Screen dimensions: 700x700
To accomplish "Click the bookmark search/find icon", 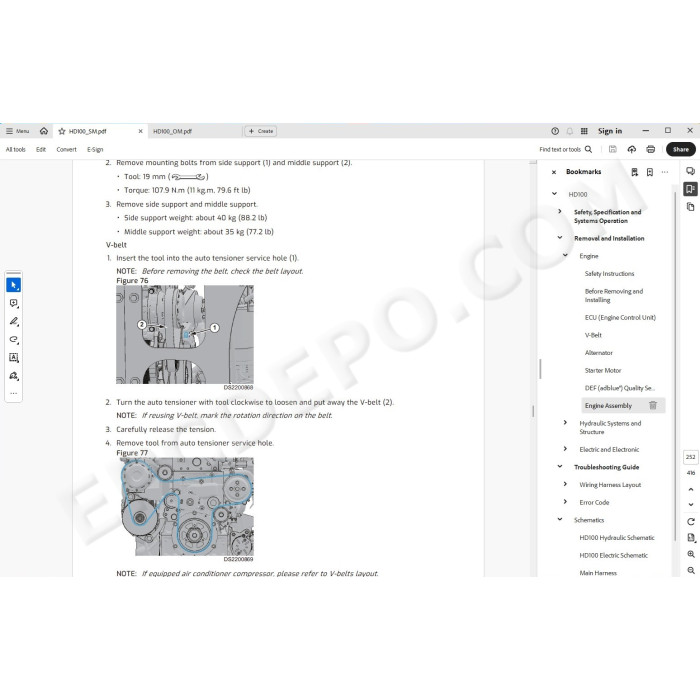I will point(634,172).
